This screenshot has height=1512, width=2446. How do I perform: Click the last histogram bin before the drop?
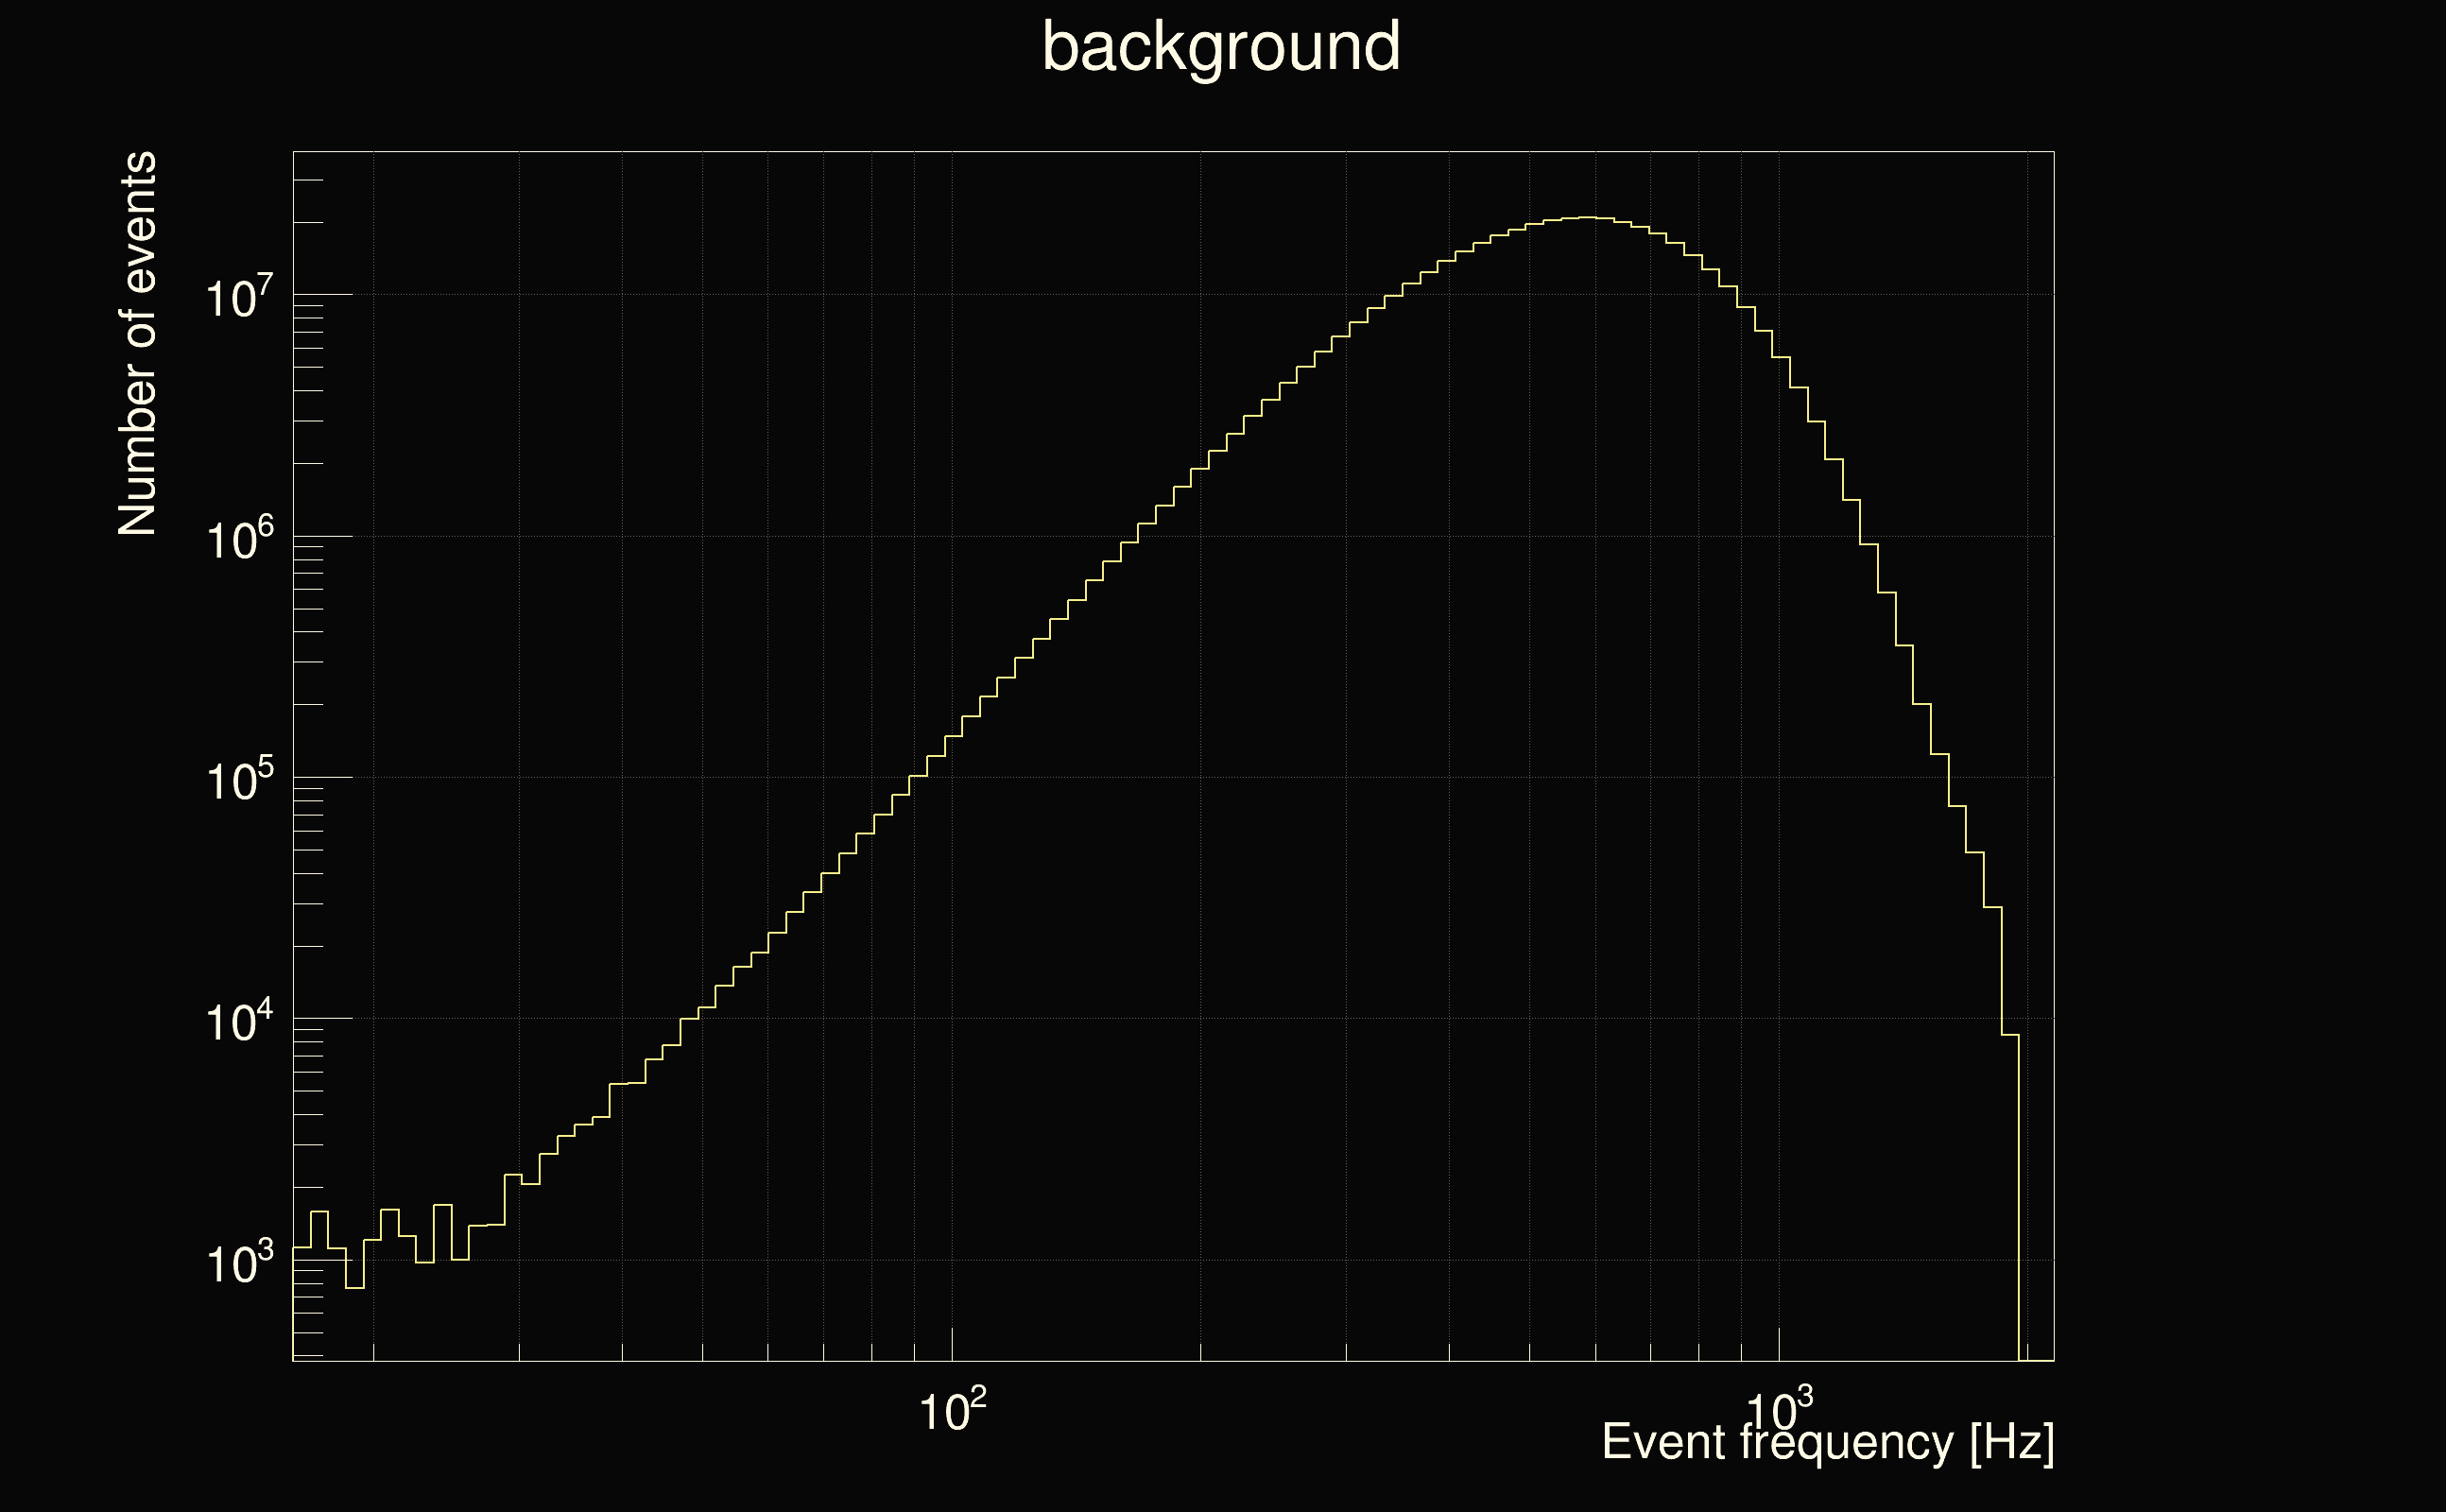coord(2010,1035)
